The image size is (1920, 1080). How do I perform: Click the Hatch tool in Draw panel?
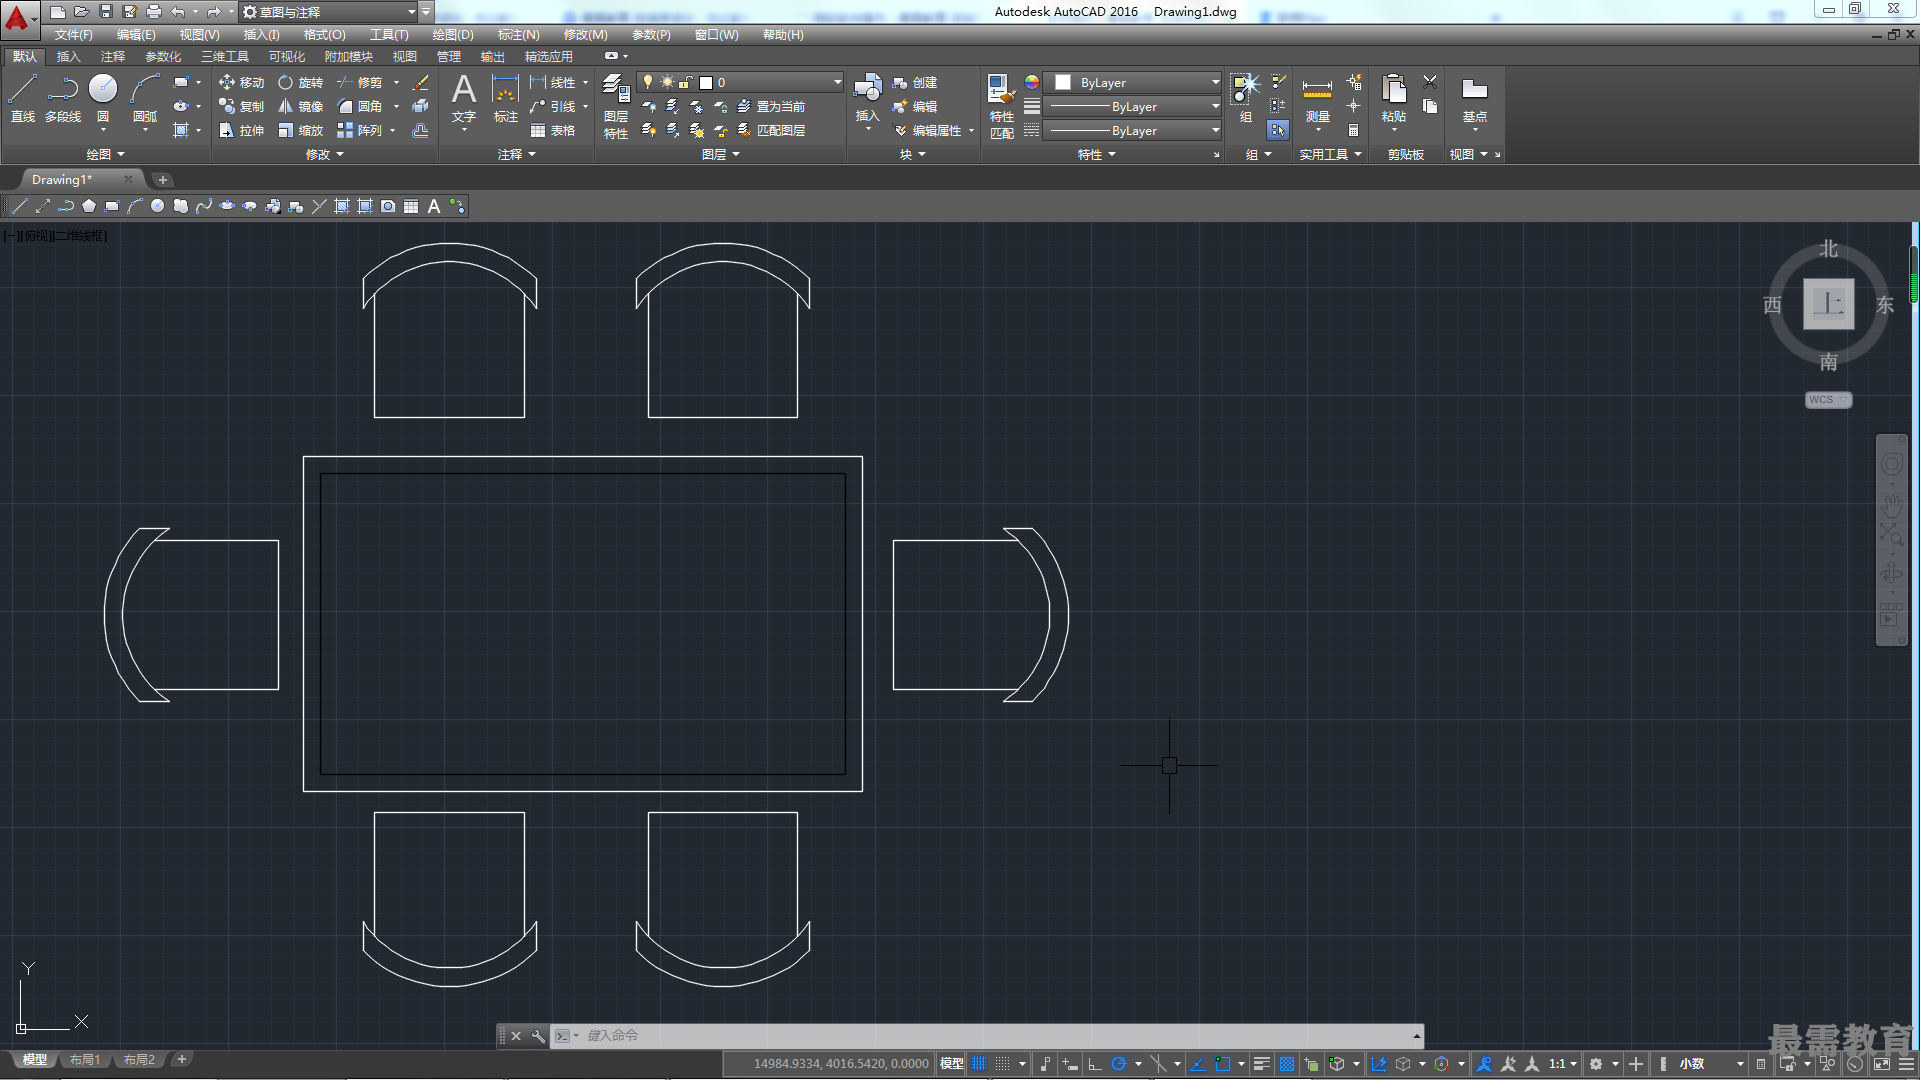click(x=181, y=130)
